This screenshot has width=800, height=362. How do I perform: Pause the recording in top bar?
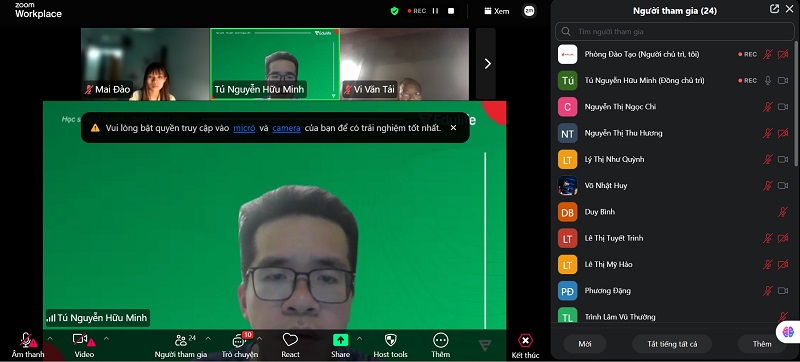(x=435, y=11)
